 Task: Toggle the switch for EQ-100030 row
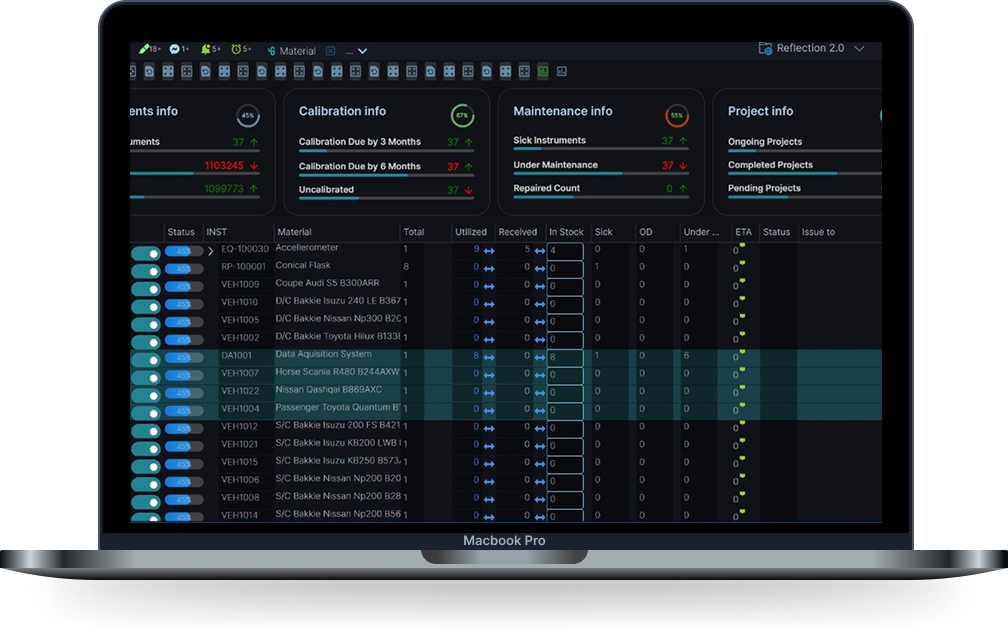pyautogui.click(x=146, y=253)
